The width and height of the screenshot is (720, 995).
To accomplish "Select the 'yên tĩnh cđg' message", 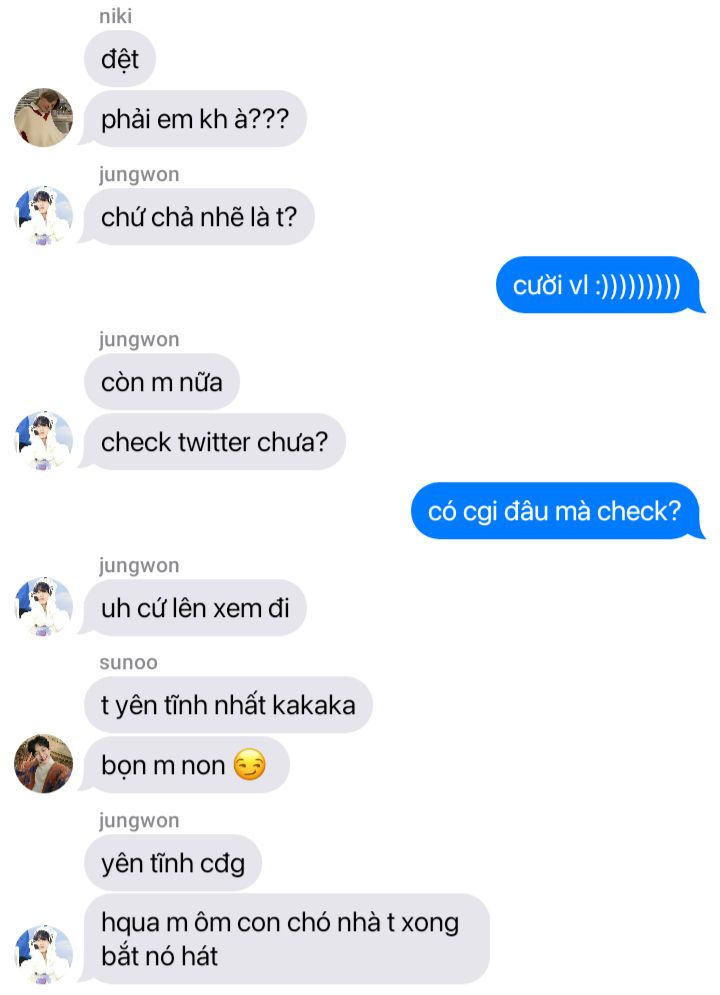I will 173,863.
